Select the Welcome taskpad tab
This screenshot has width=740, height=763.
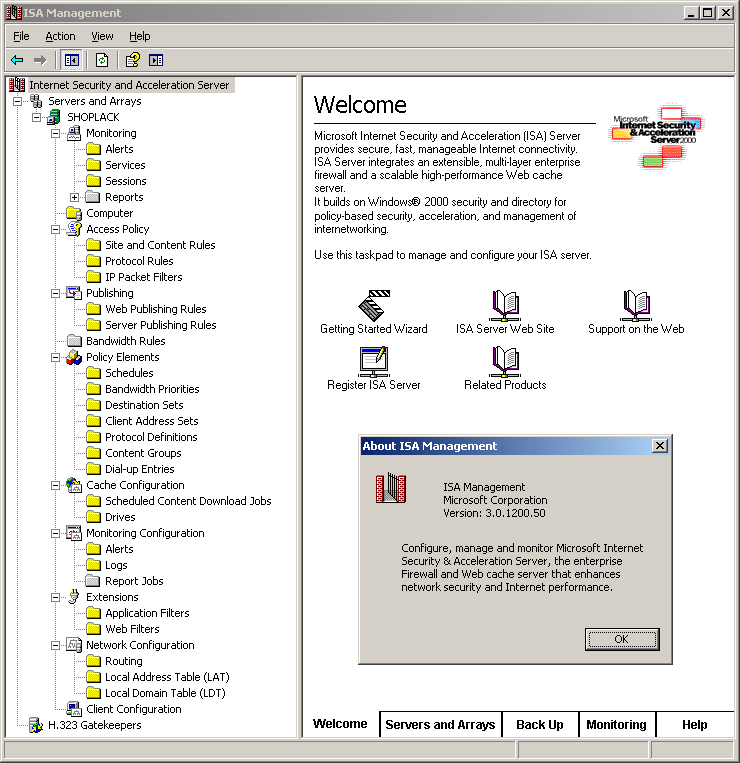340,724
